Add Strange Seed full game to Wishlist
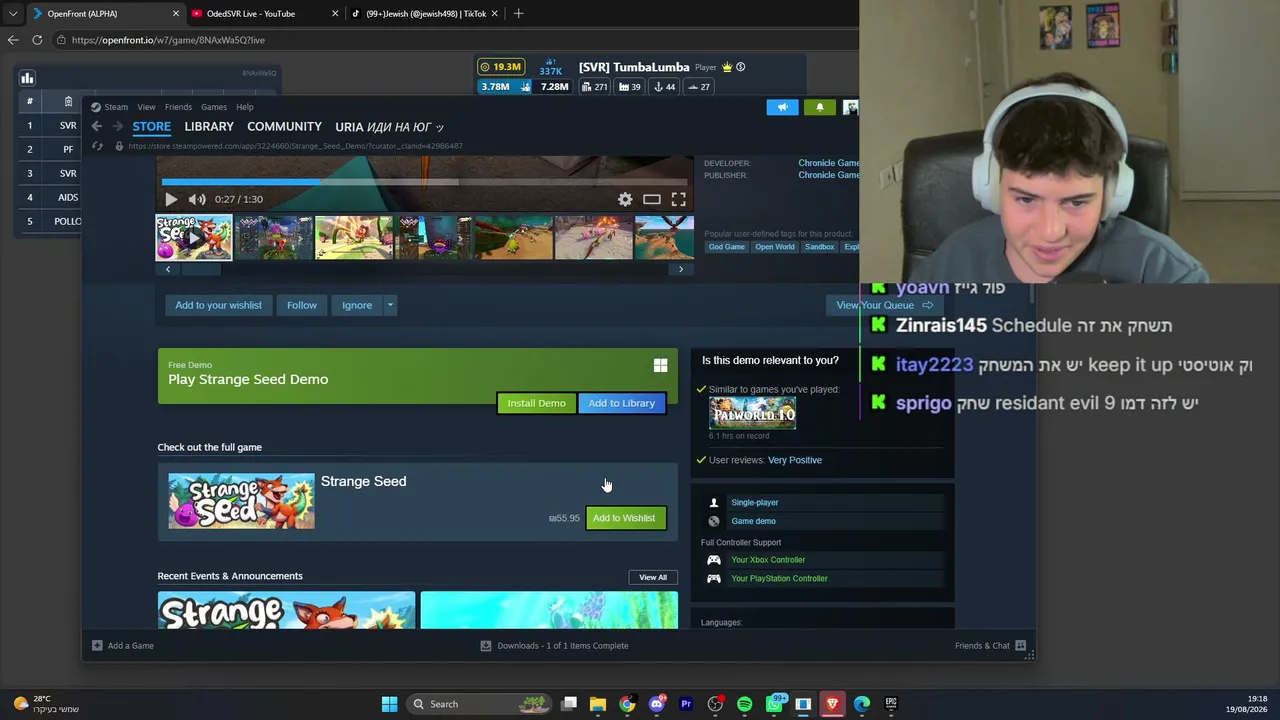 click(624, 518)
